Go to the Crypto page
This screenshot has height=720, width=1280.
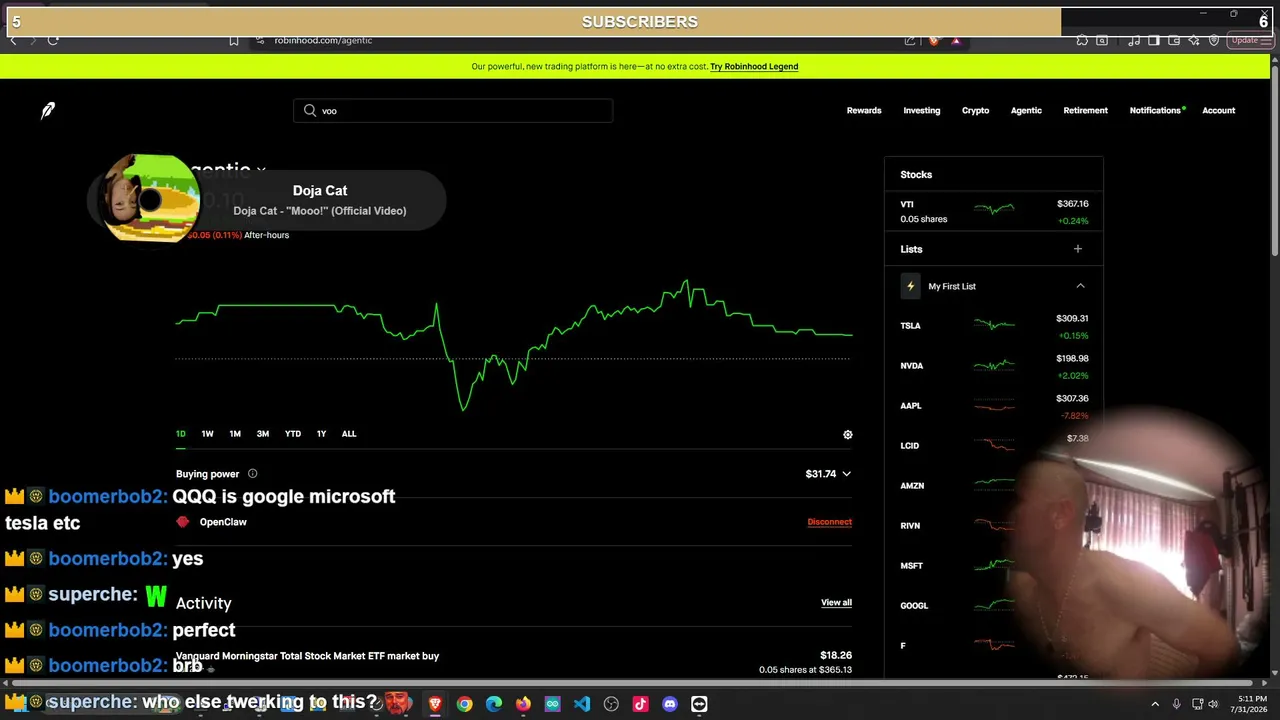pyautogui.click(x=976, y=110)
